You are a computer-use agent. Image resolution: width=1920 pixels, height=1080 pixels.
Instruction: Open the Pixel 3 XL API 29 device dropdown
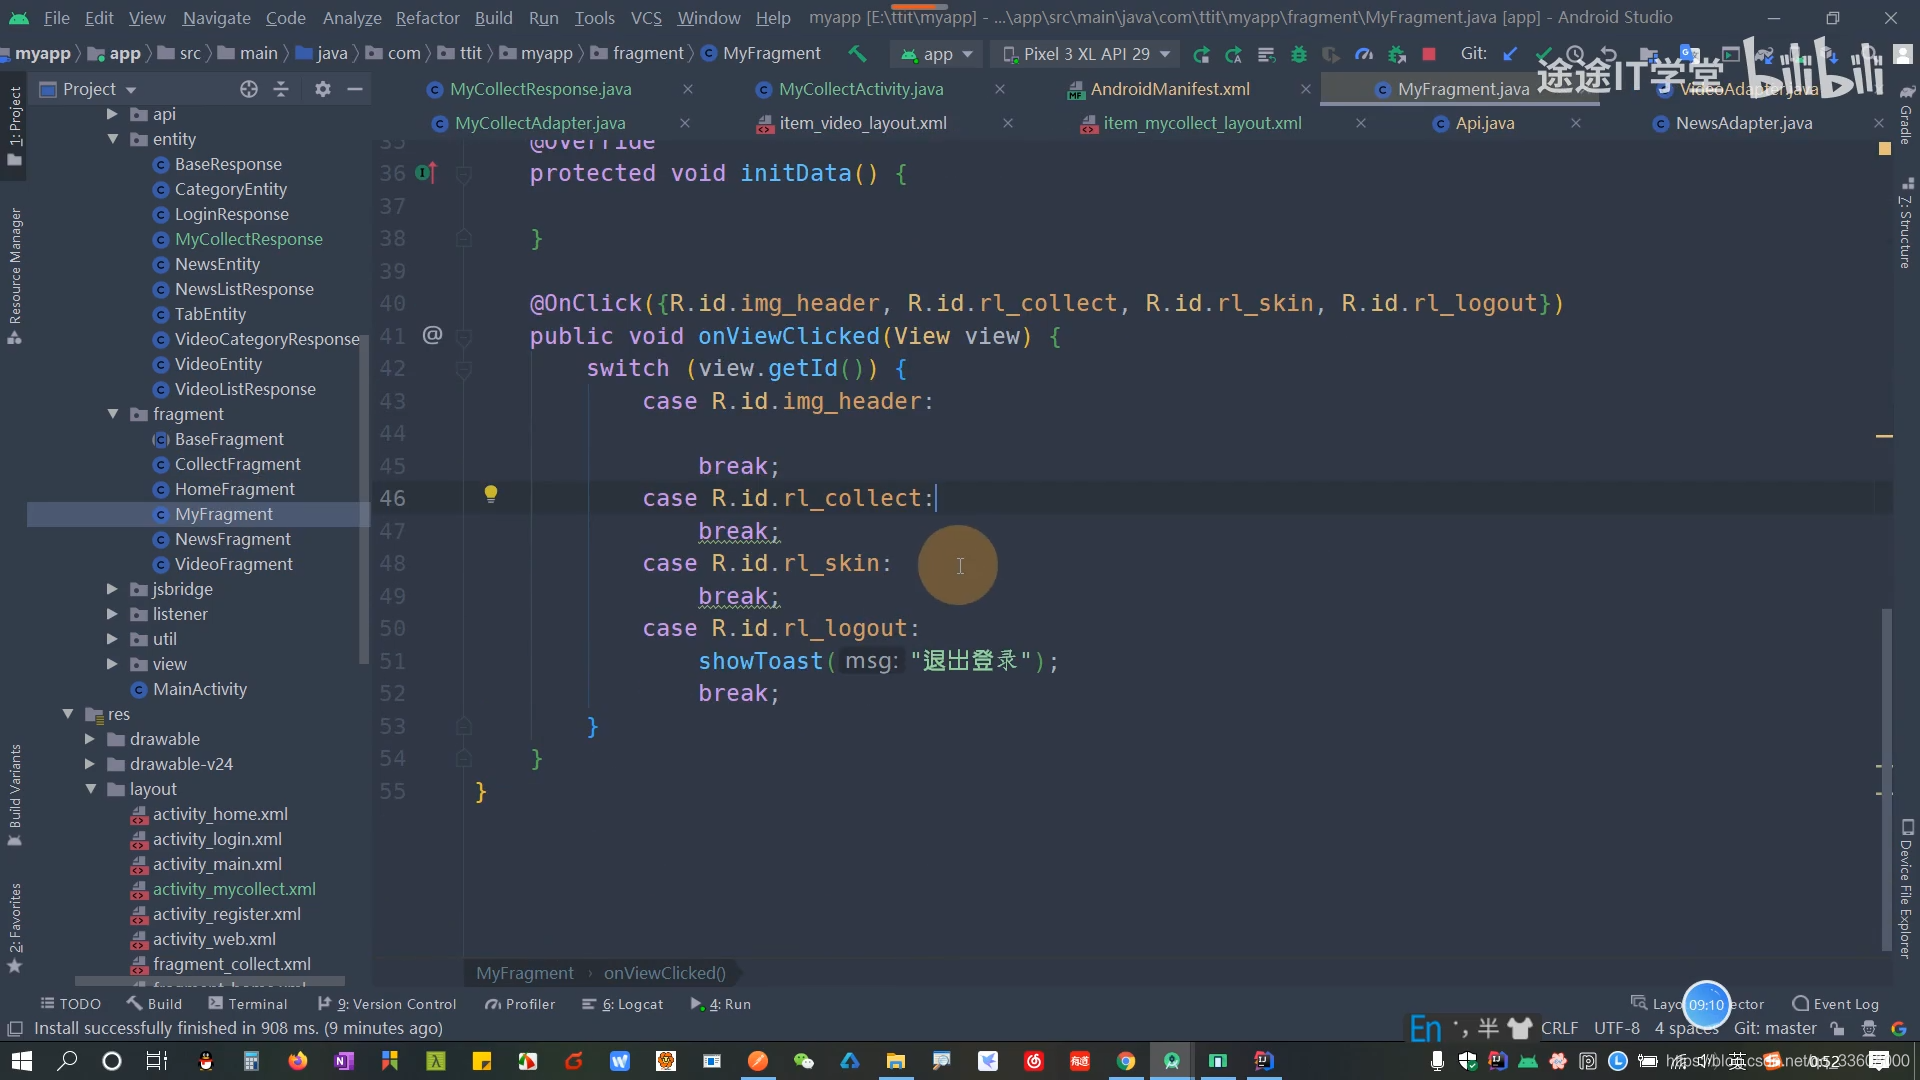coord(1086,54)
